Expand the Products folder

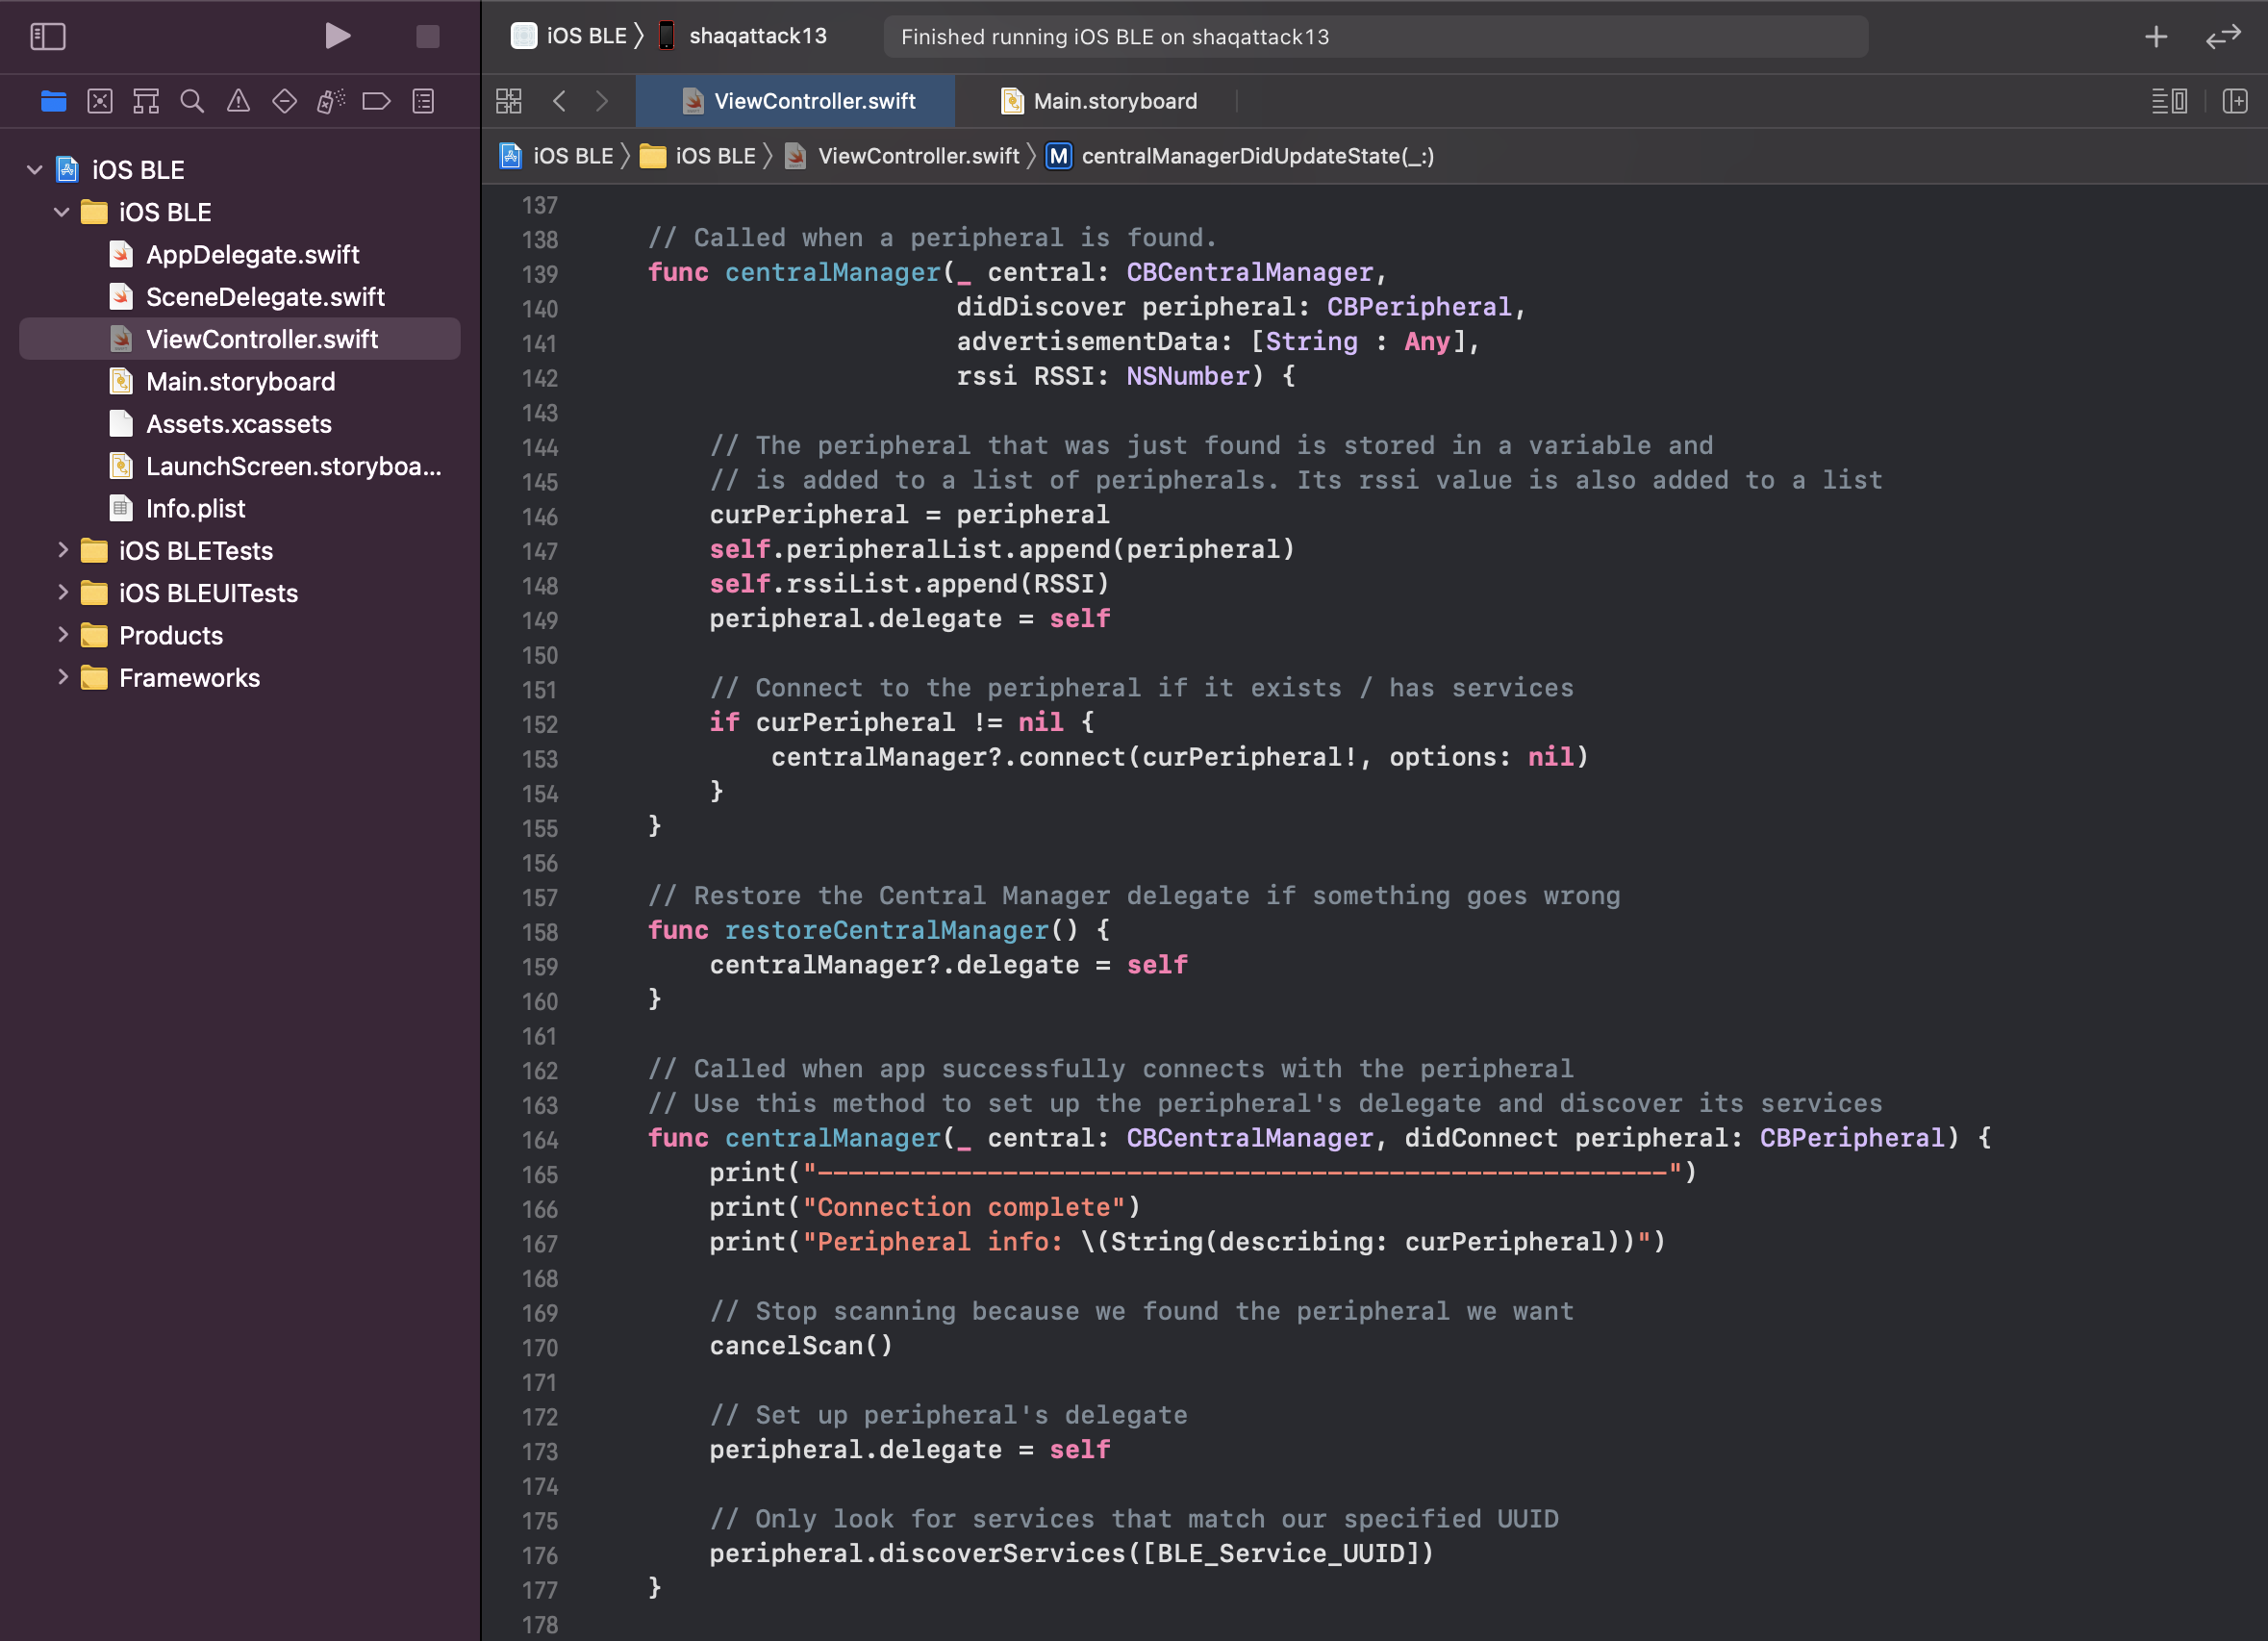tap(62, 634)
